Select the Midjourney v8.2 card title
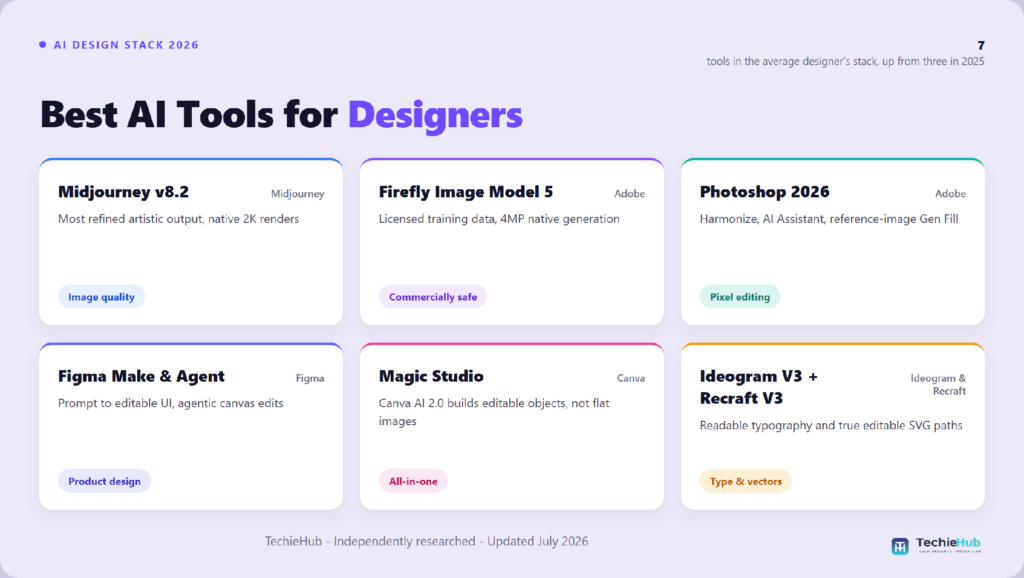The image size is (1024, 578). (x=123, y=192)
